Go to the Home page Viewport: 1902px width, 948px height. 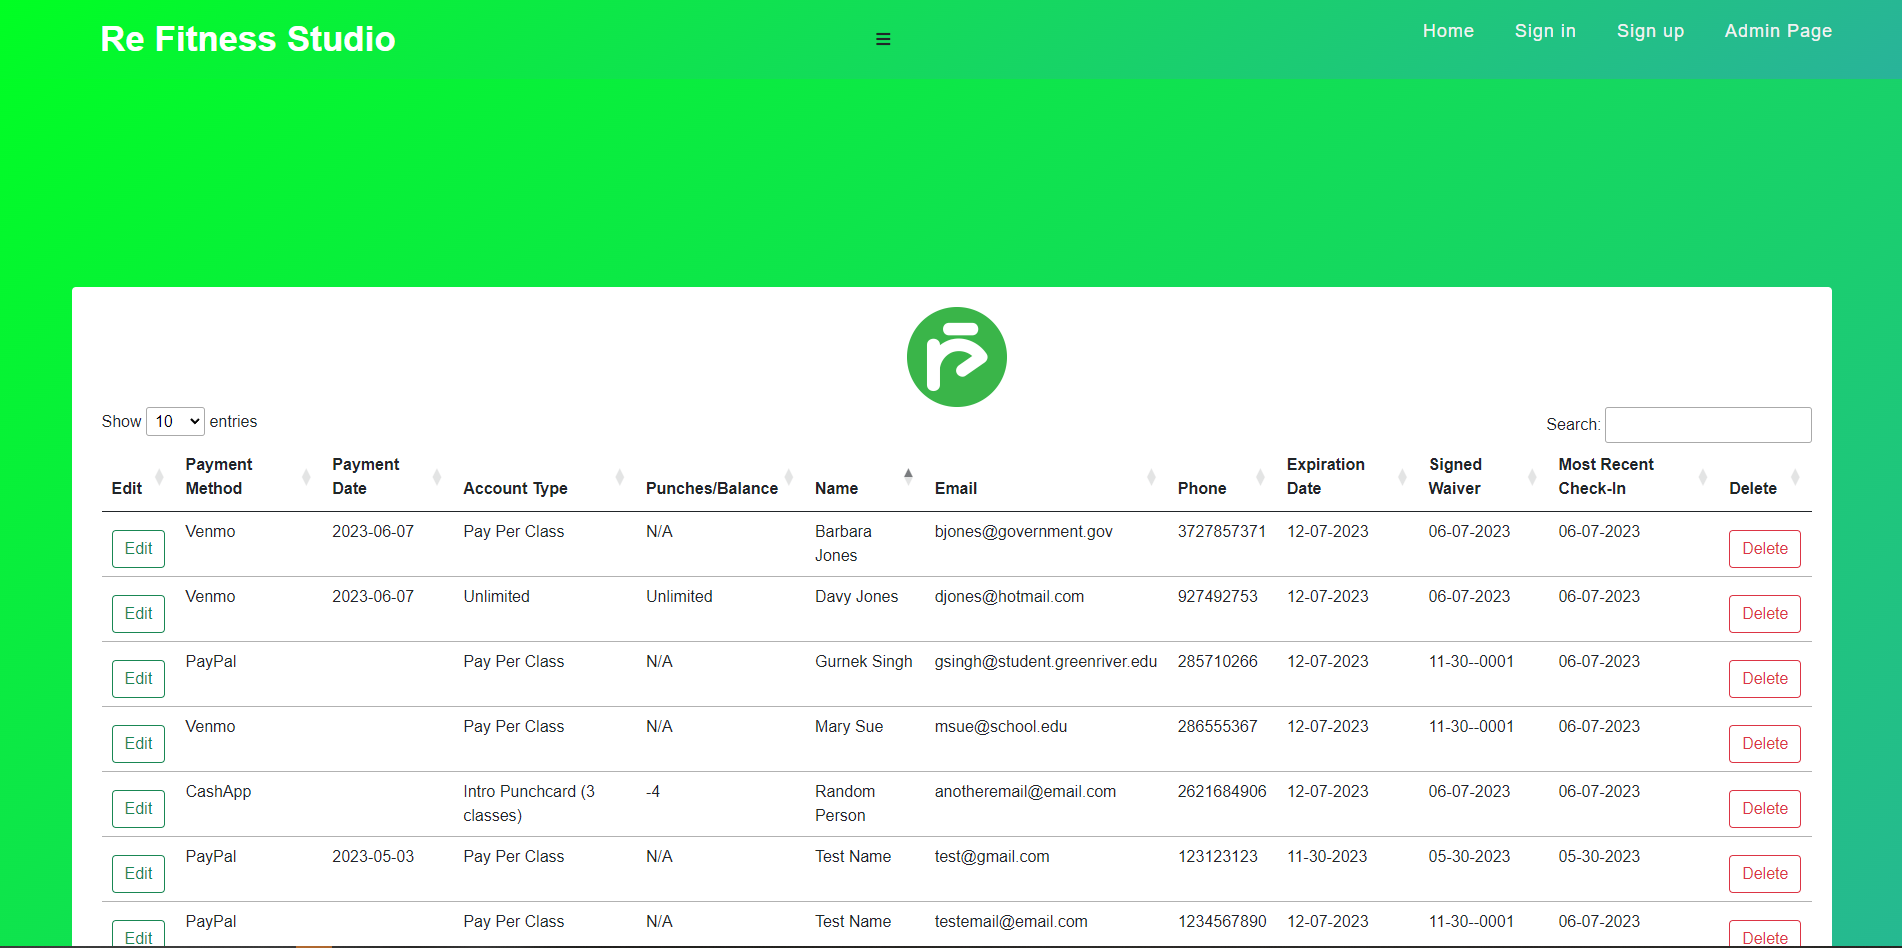(1448, 31)
